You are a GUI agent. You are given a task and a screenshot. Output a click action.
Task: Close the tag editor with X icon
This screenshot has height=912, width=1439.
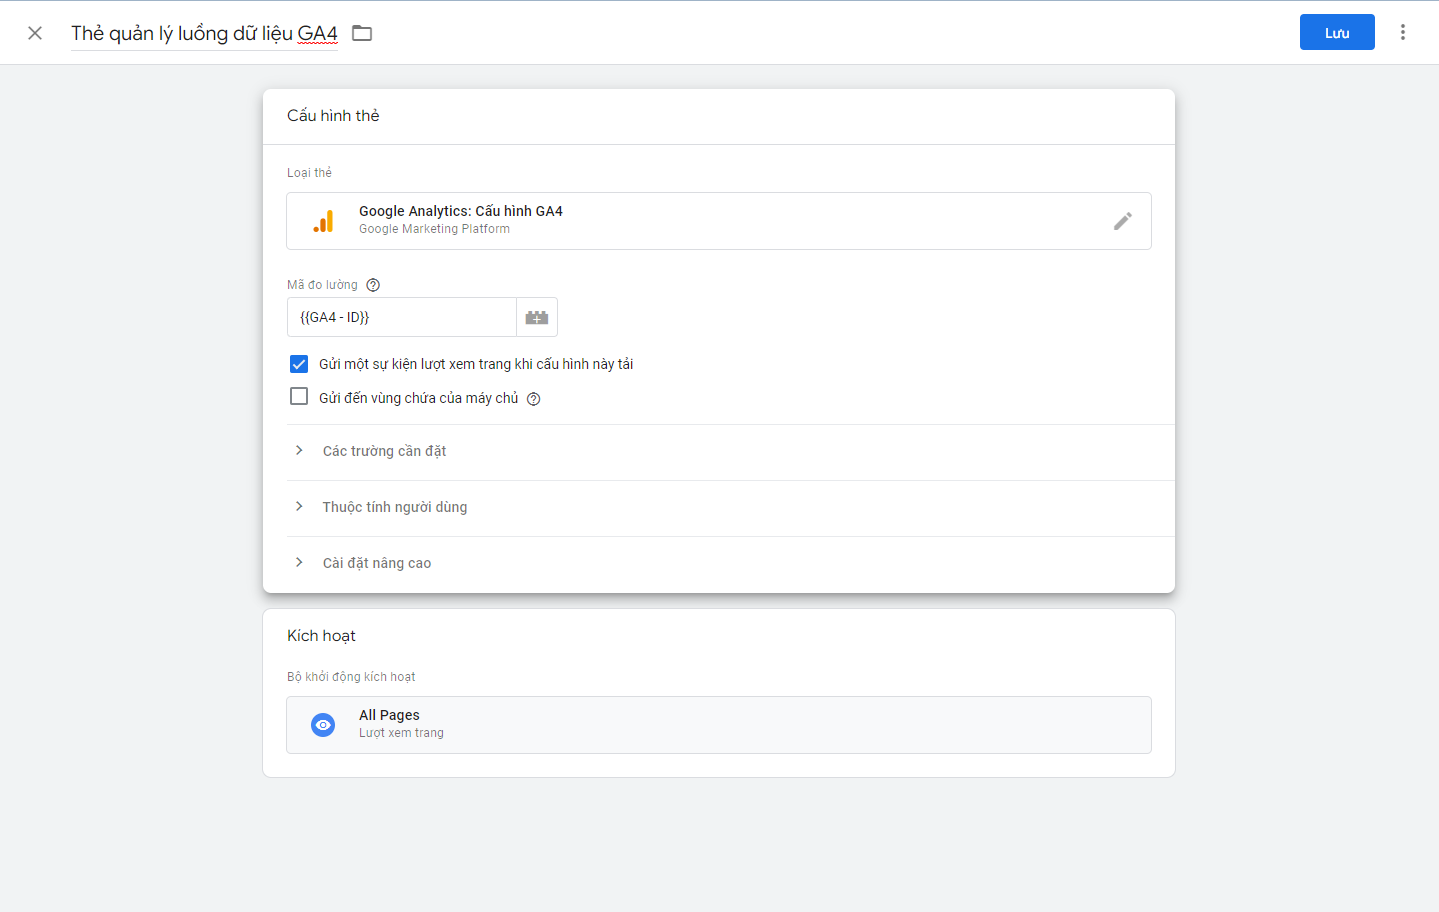(x=35, y=33)
